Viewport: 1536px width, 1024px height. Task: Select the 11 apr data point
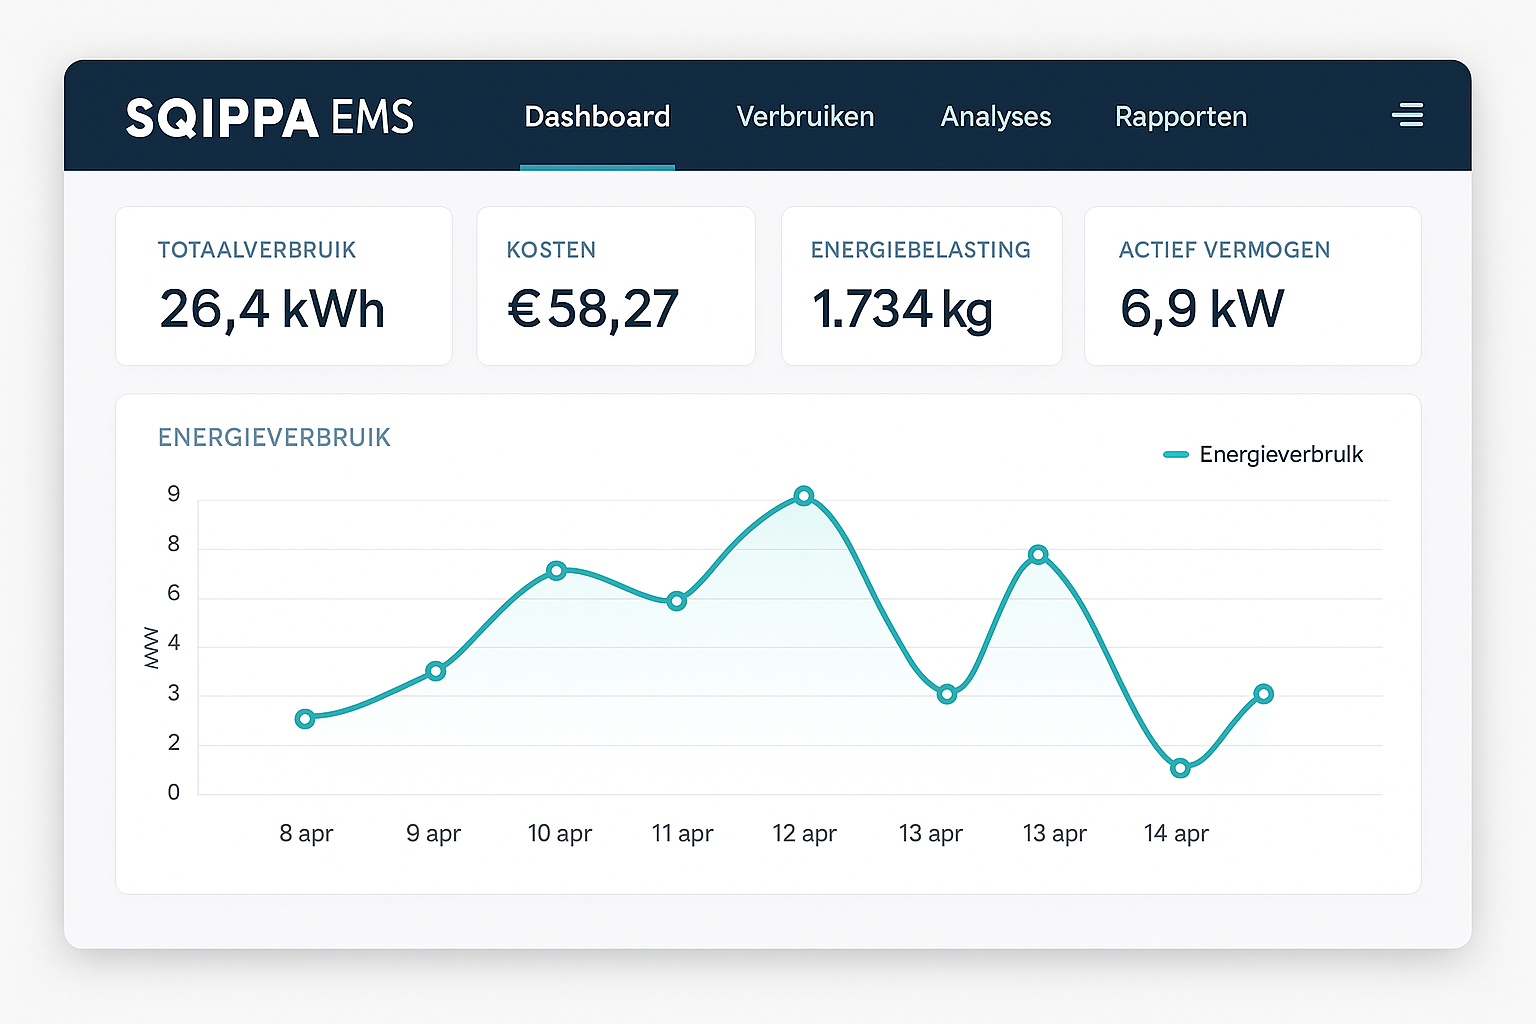tap(677, 601)
